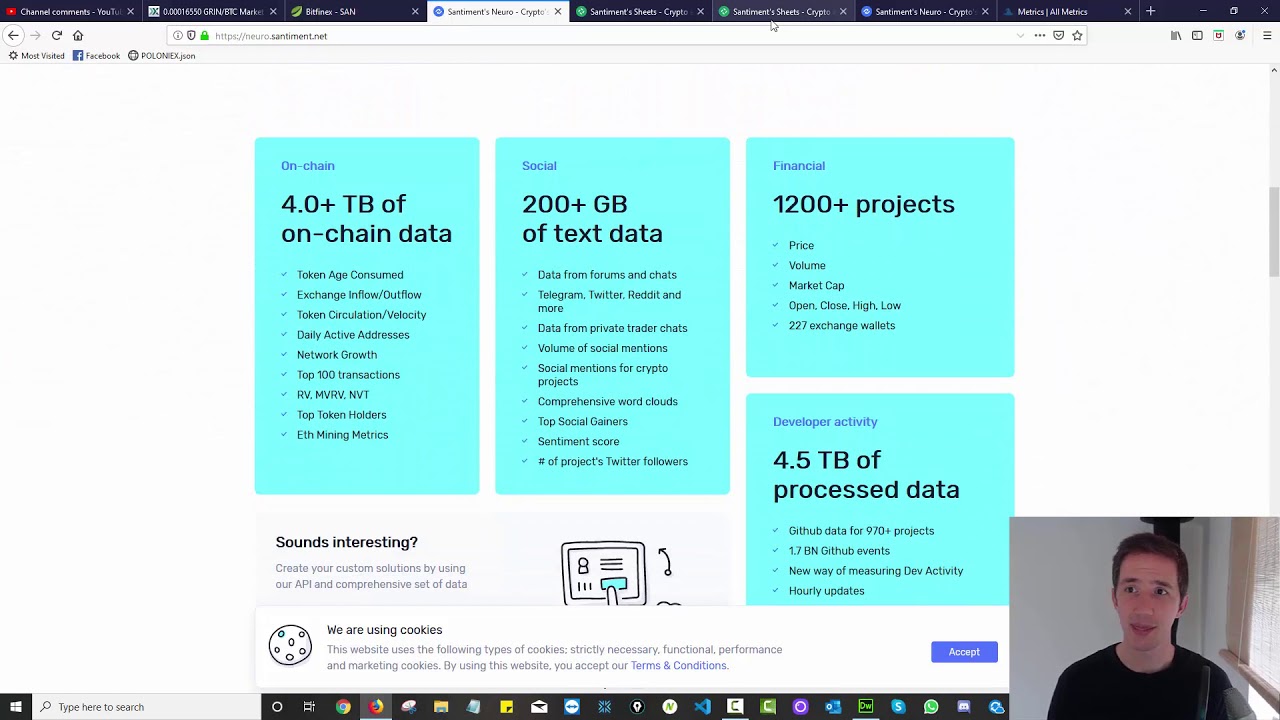Open the Terms & Conditions link

[678, 666]
